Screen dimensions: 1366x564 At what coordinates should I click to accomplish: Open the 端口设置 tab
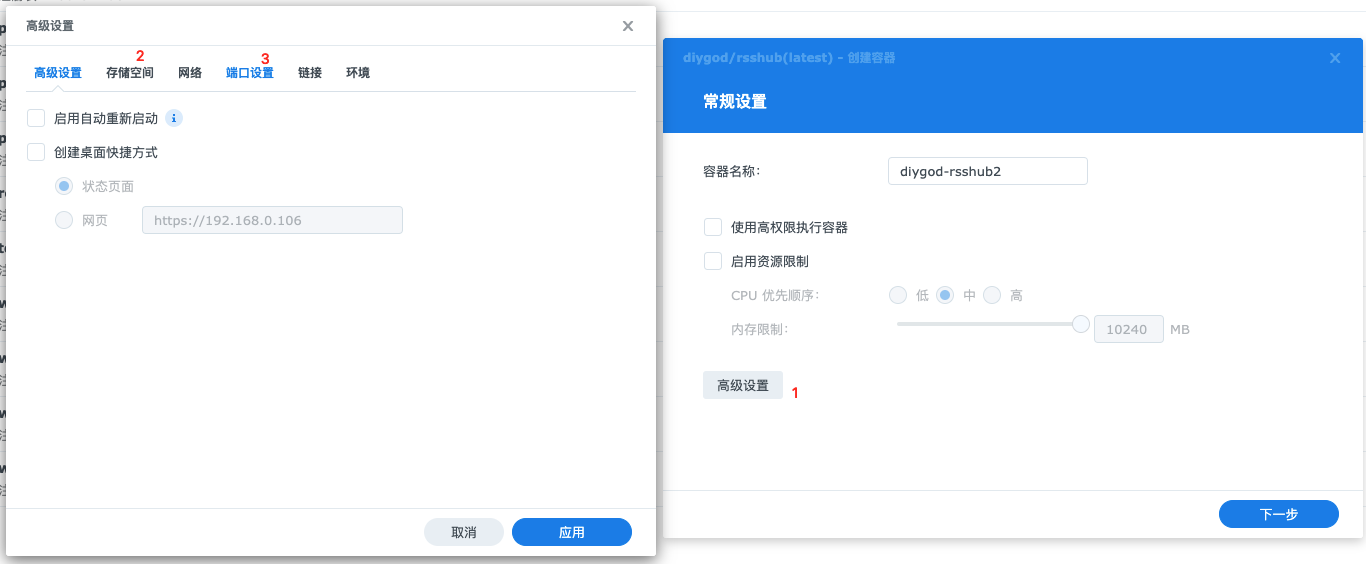[x=250, y=73]
